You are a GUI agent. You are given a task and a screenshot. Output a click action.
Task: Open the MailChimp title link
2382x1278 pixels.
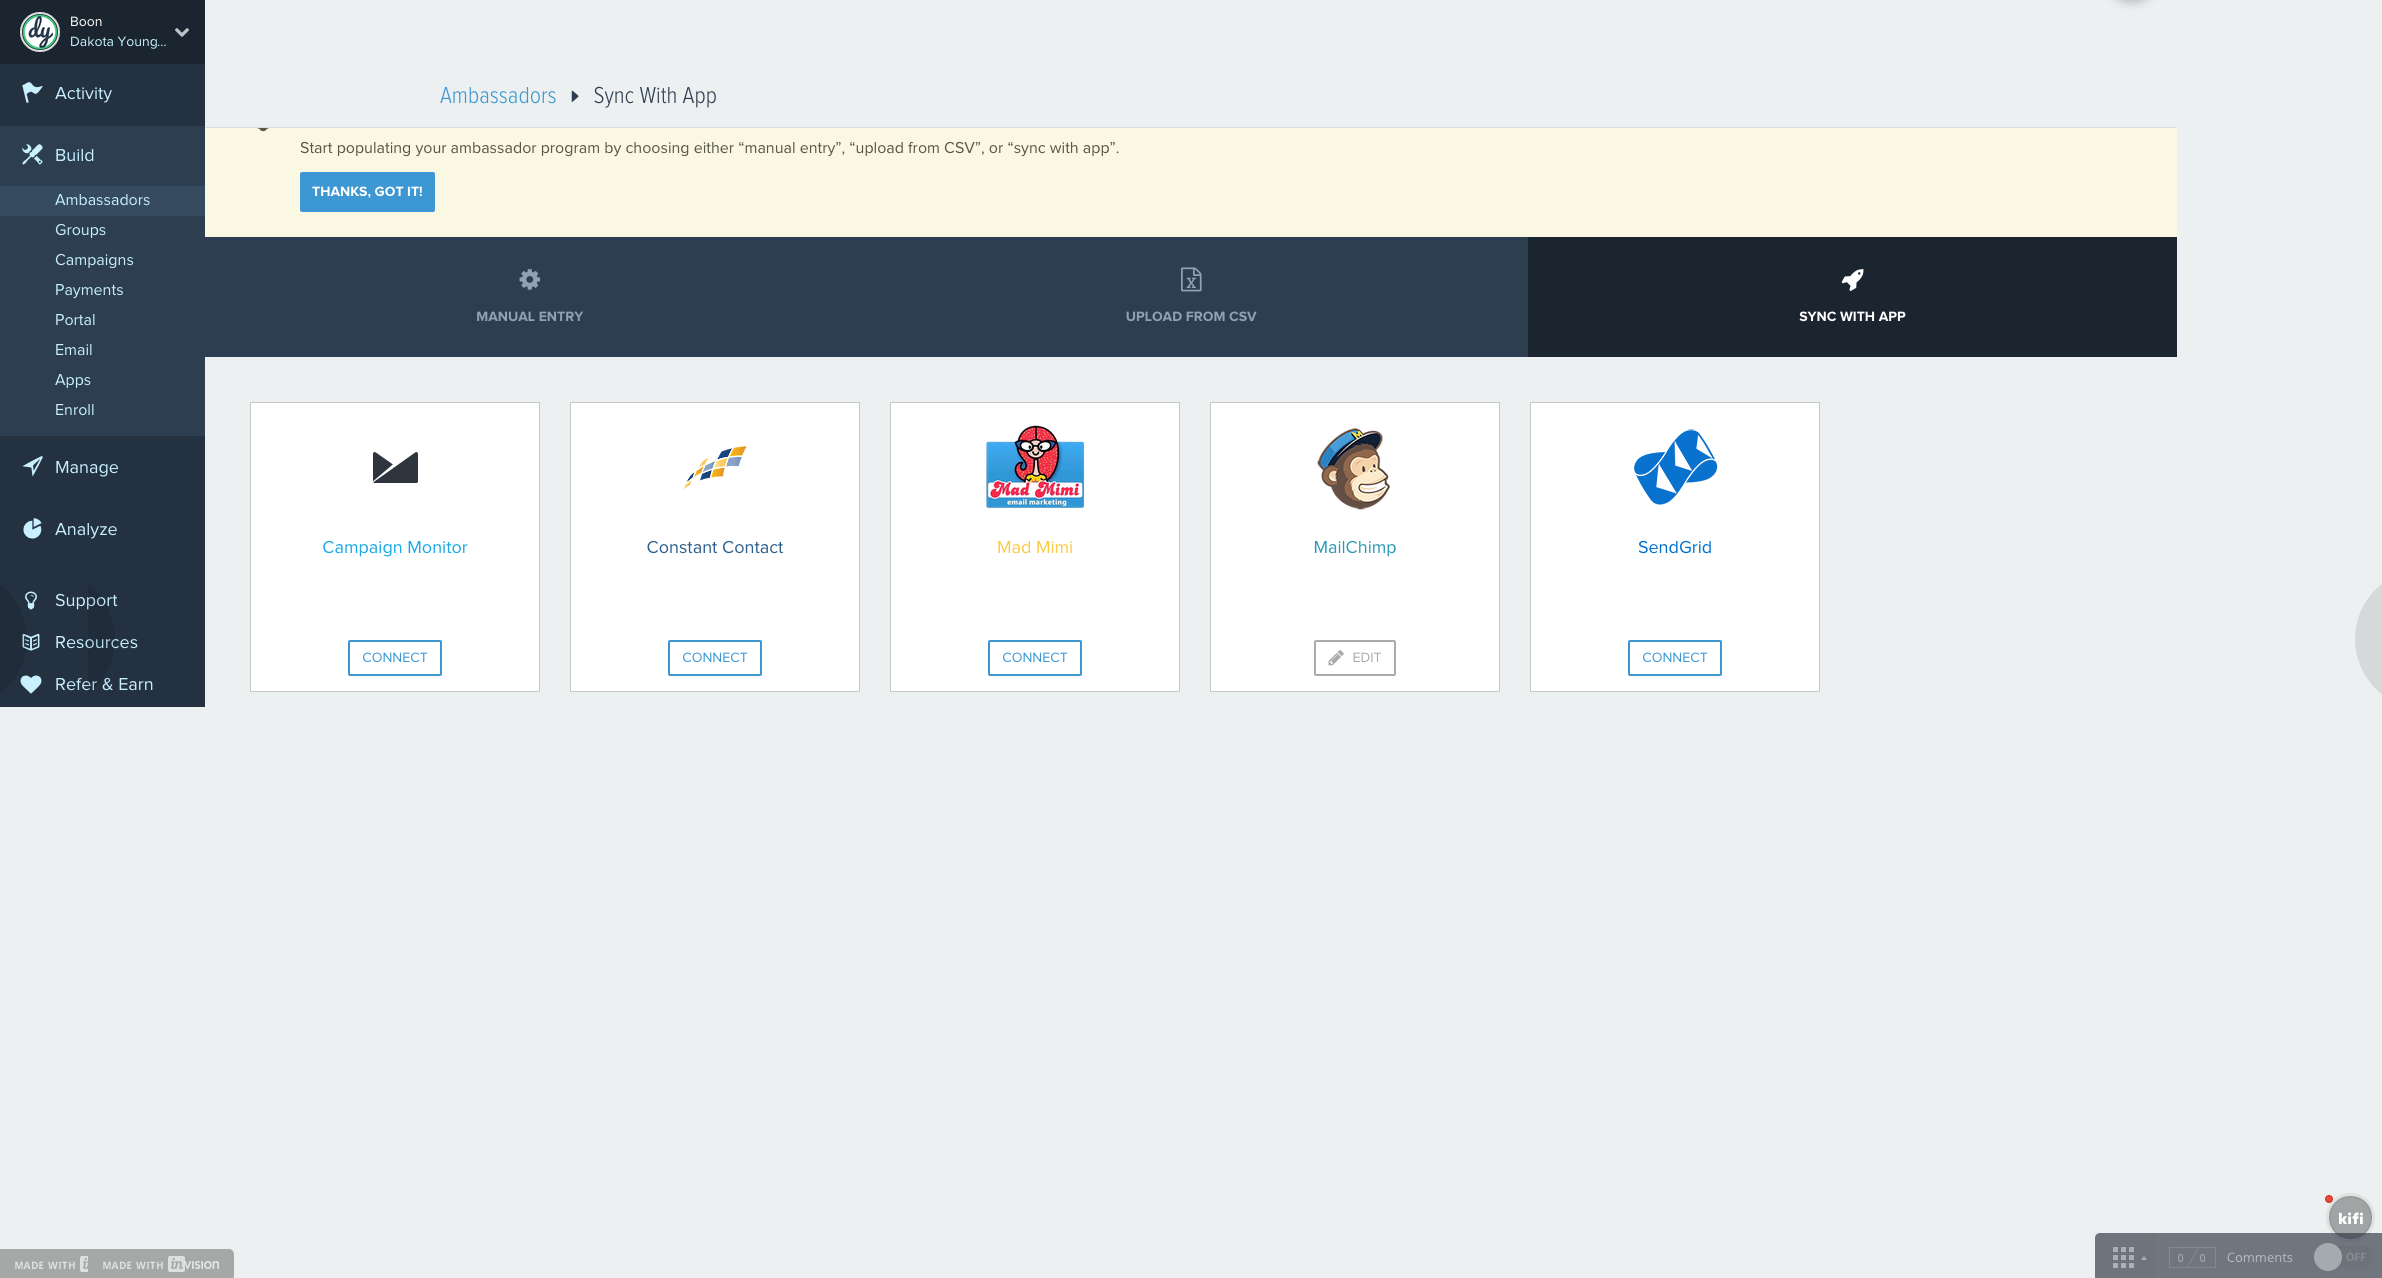(x=1355, y=547)
